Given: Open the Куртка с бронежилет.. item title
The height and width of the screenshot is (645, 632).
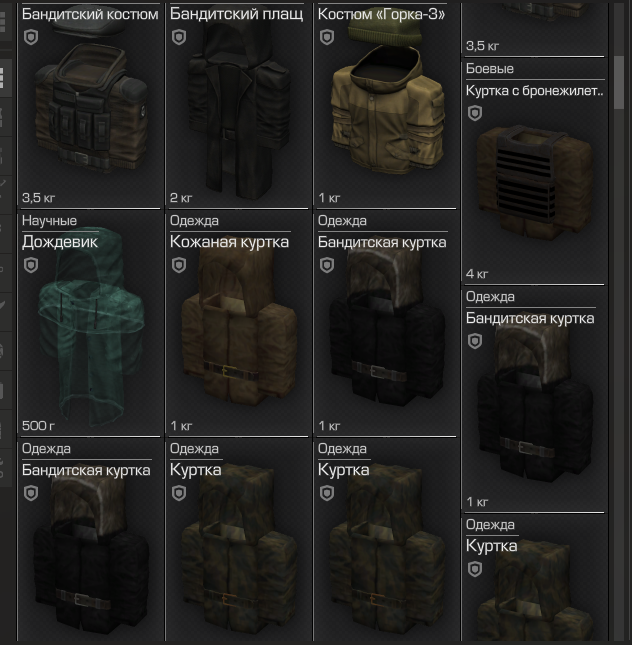Looking at the screenshot, I should point(534,90).
